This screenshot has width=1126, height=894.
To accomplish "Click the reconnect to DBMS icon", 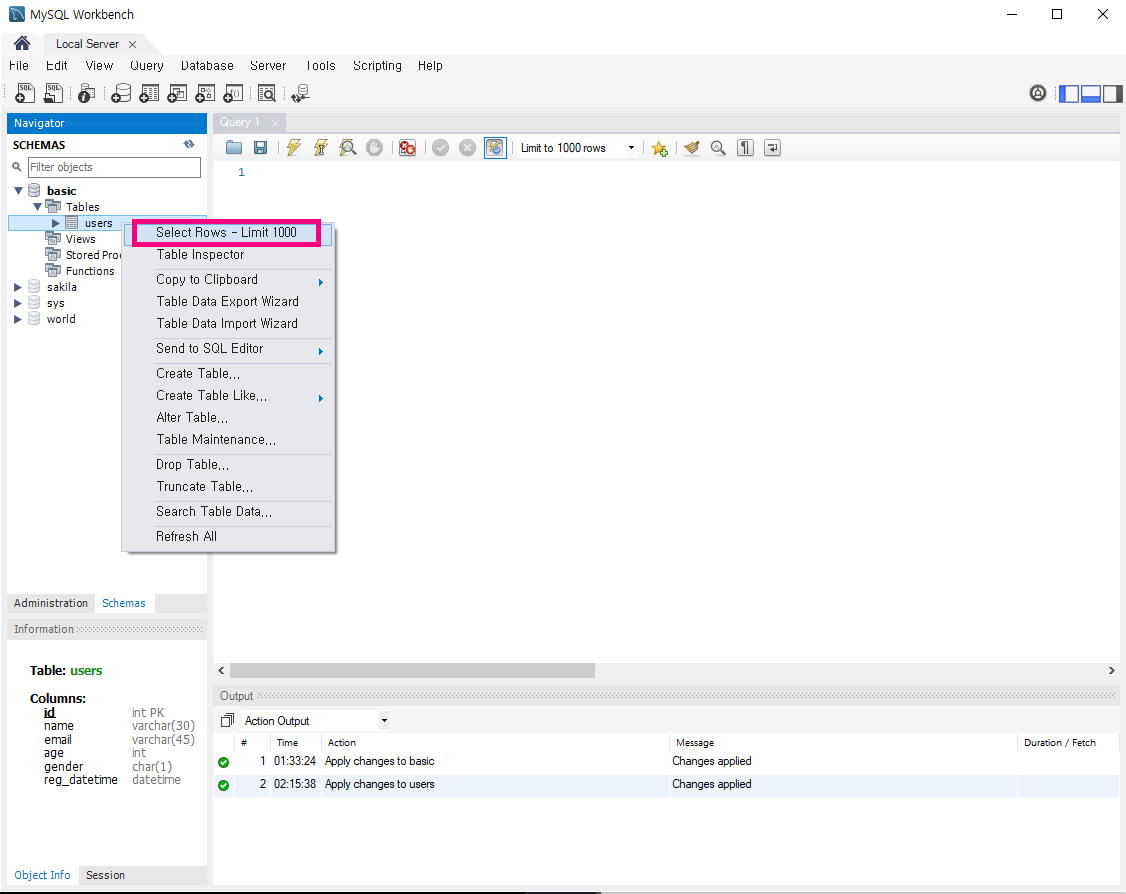I will coord(300,93).
